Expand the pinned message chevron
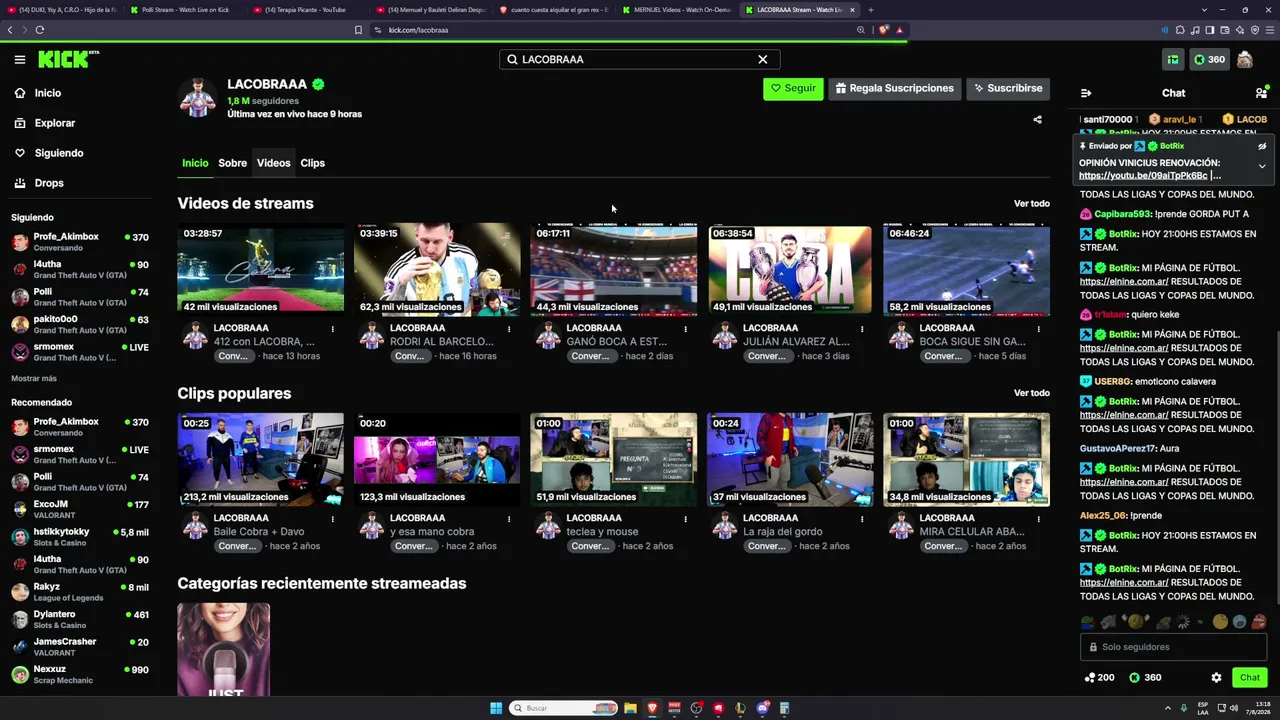 click(1262, 166)
